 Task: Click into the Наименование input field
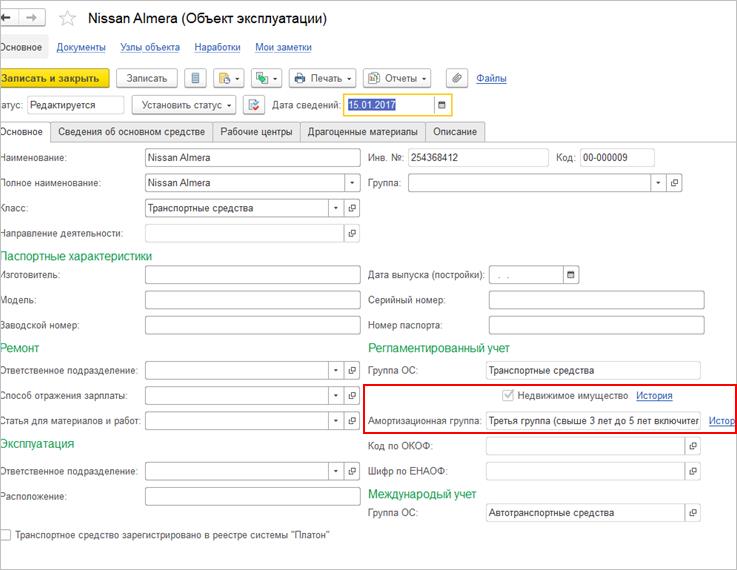click(x=252, y=157)
